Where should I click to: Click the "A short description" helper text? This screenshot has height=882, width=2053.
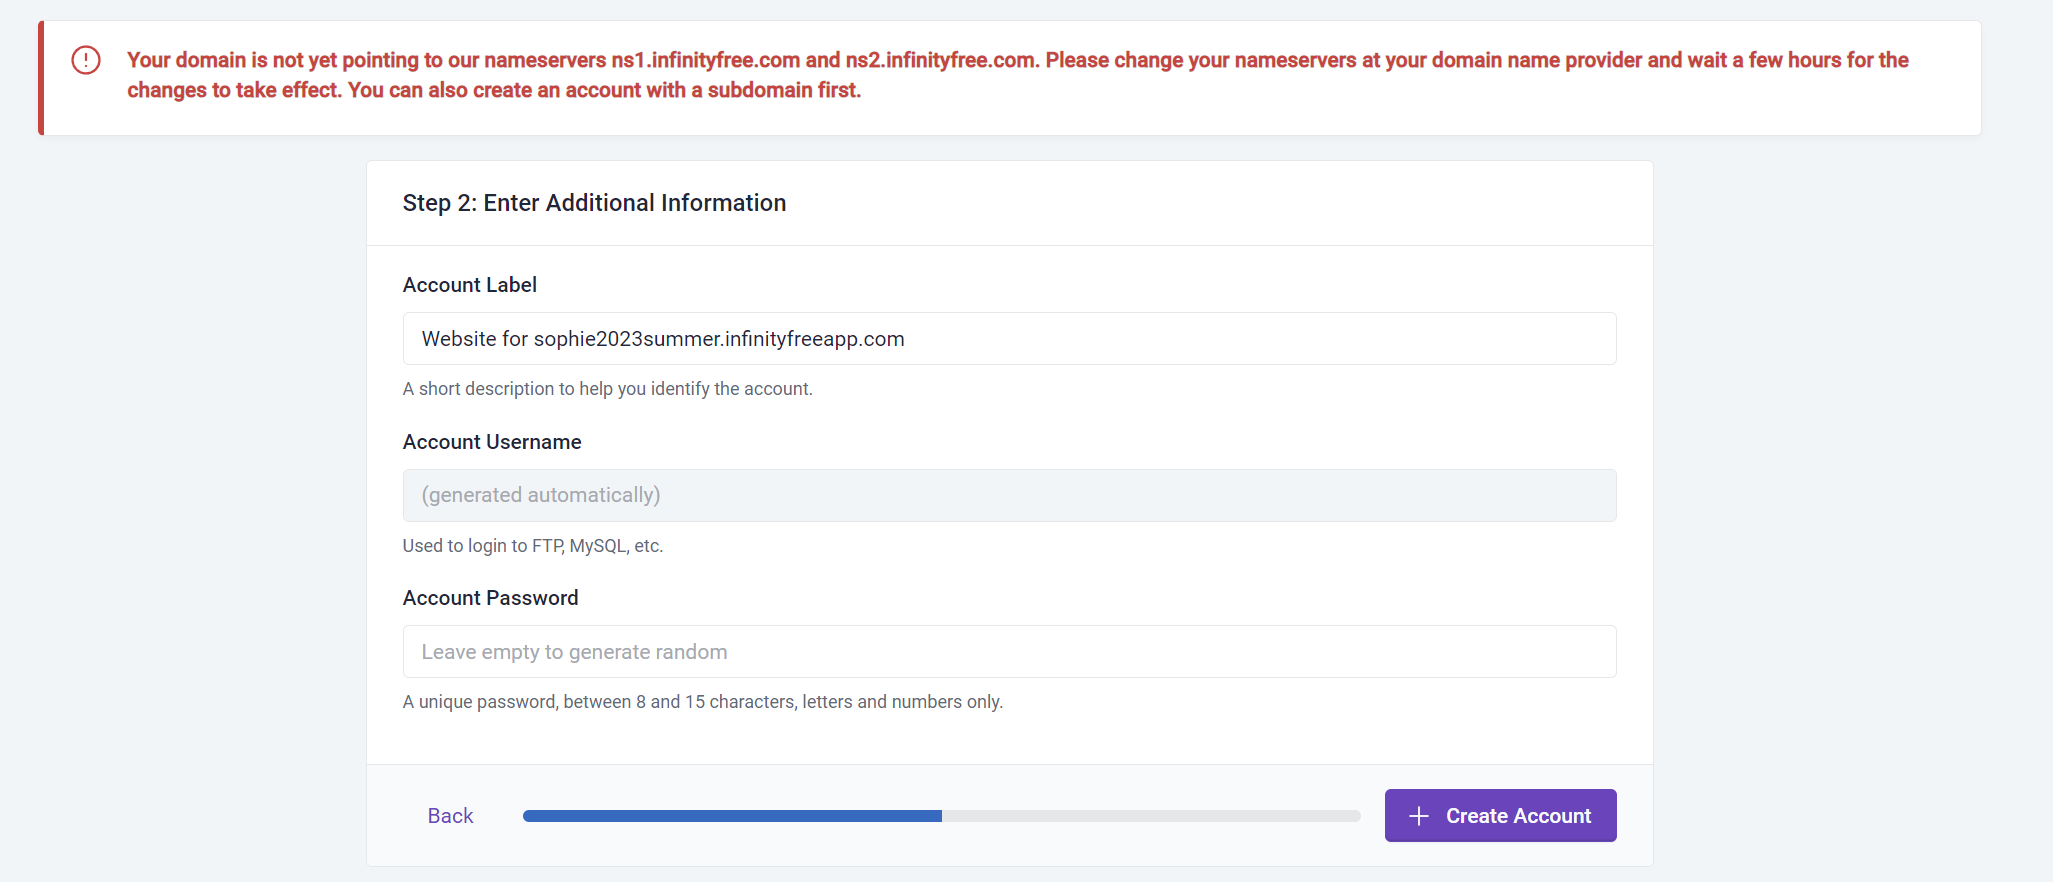tap(607, 389)
